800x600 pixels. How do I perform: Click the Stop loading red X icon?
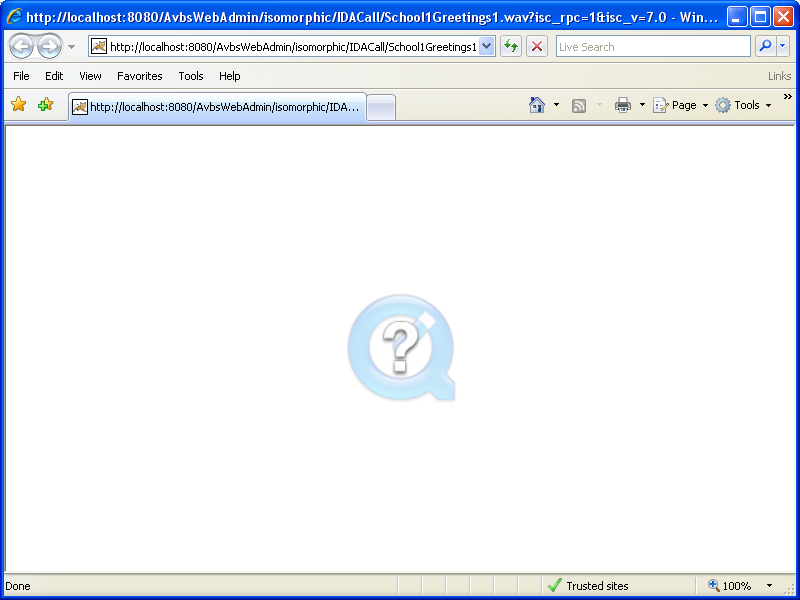coord(537,47)
